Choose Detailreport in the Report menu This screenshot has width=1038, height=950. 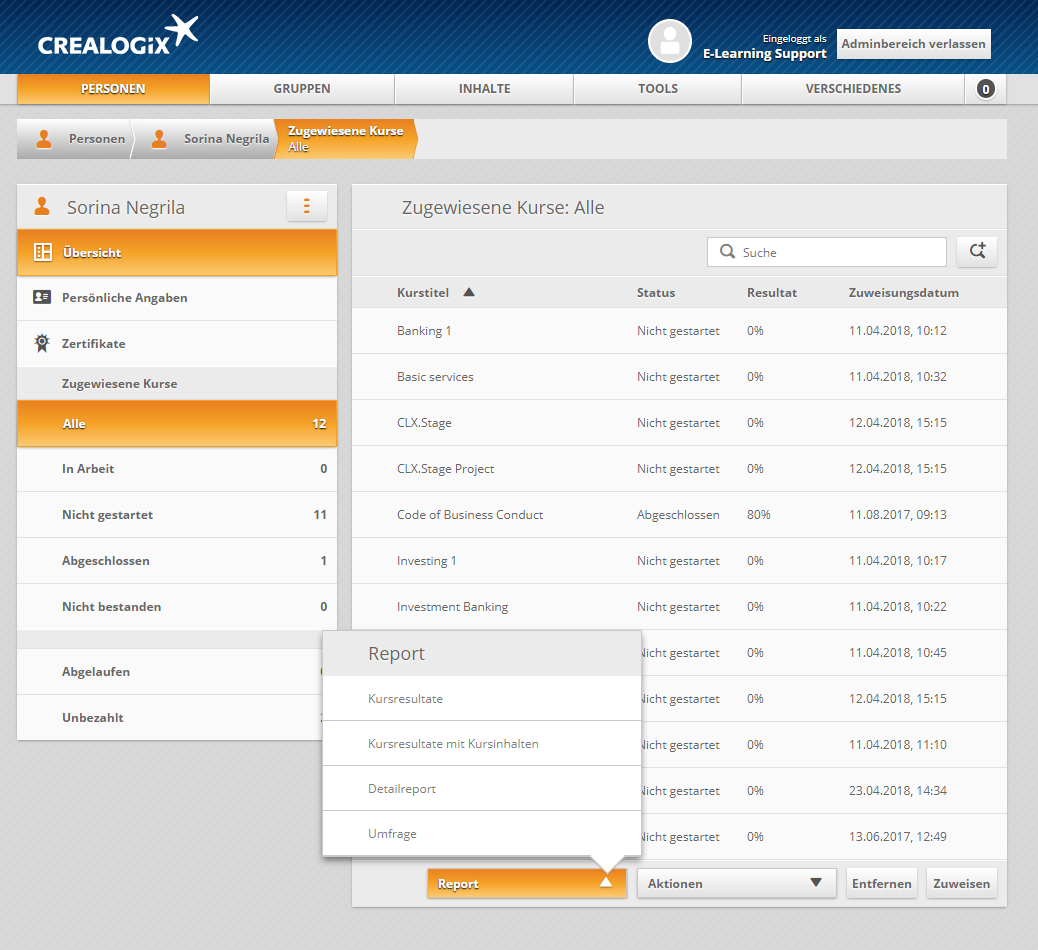[x=402, y=789]
